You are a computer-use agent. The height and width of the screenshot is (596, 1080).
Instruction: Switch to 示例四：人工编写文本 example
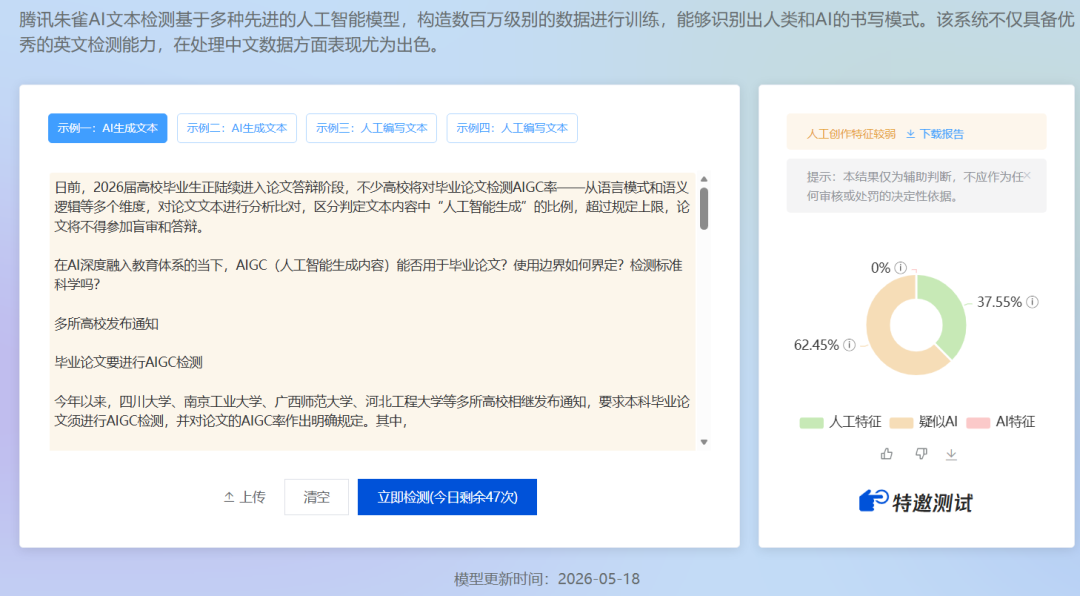tap(512, 128)
